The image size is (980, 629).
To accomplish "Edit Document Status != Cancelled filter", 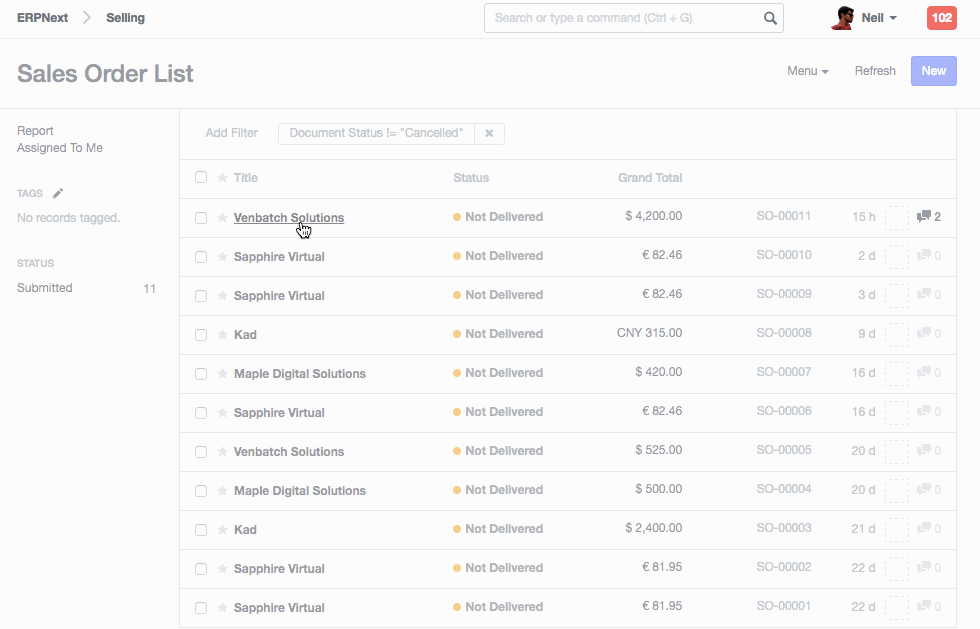I will point(376,133).
